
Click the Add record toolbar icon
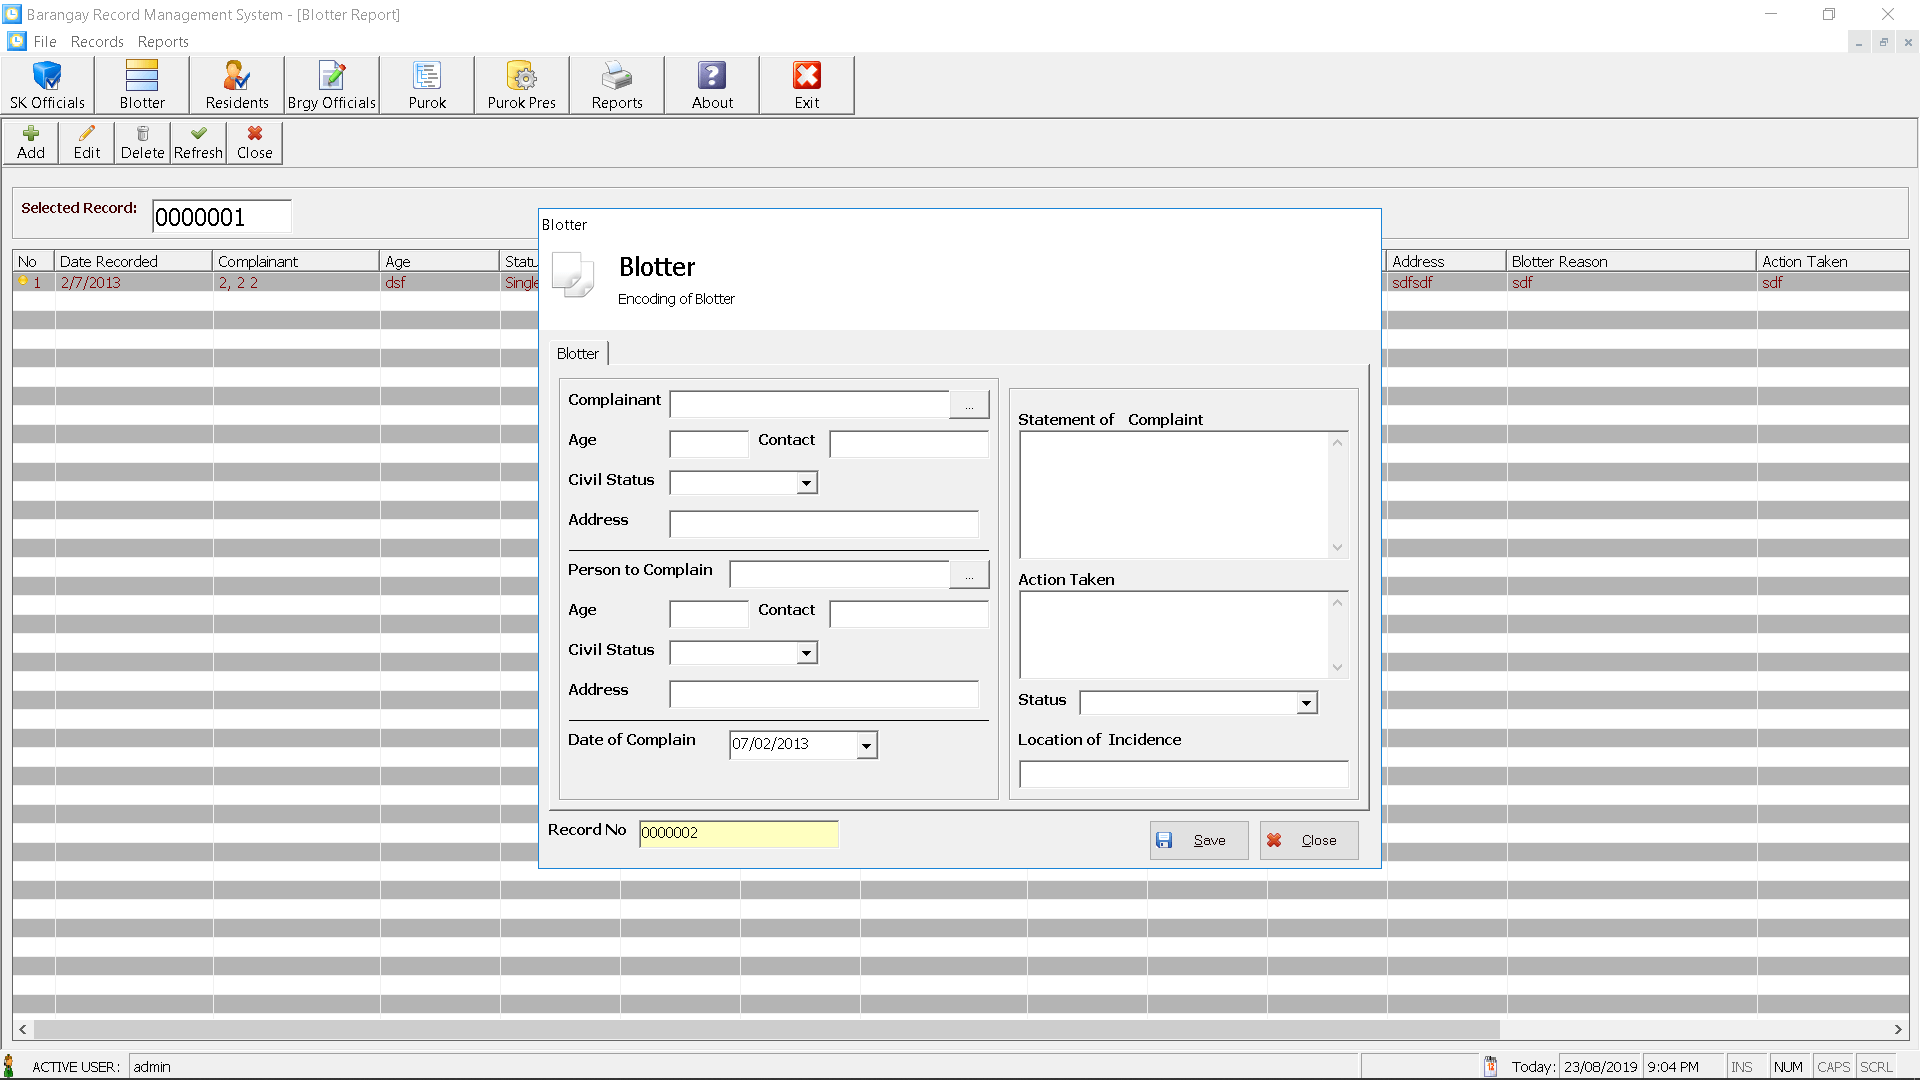[30, 141]
